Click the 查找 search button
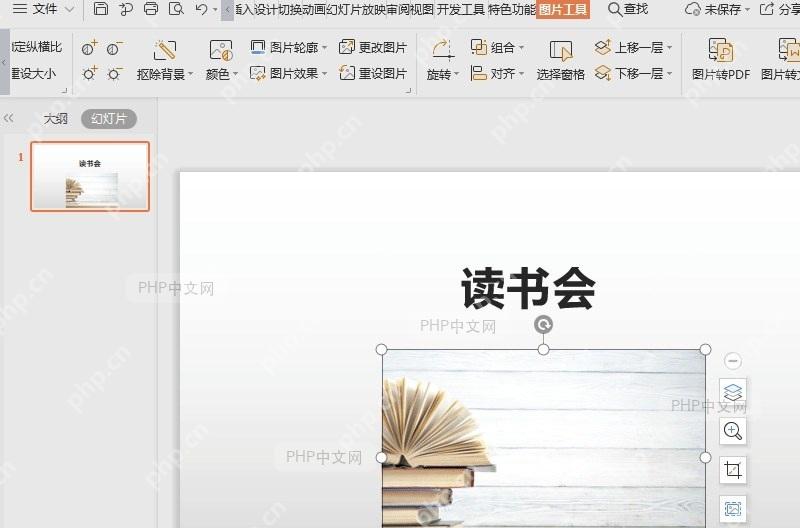Image resolution: width=800 pixels, height=528 pixels. pyautogui.click(x=628, y=9)
